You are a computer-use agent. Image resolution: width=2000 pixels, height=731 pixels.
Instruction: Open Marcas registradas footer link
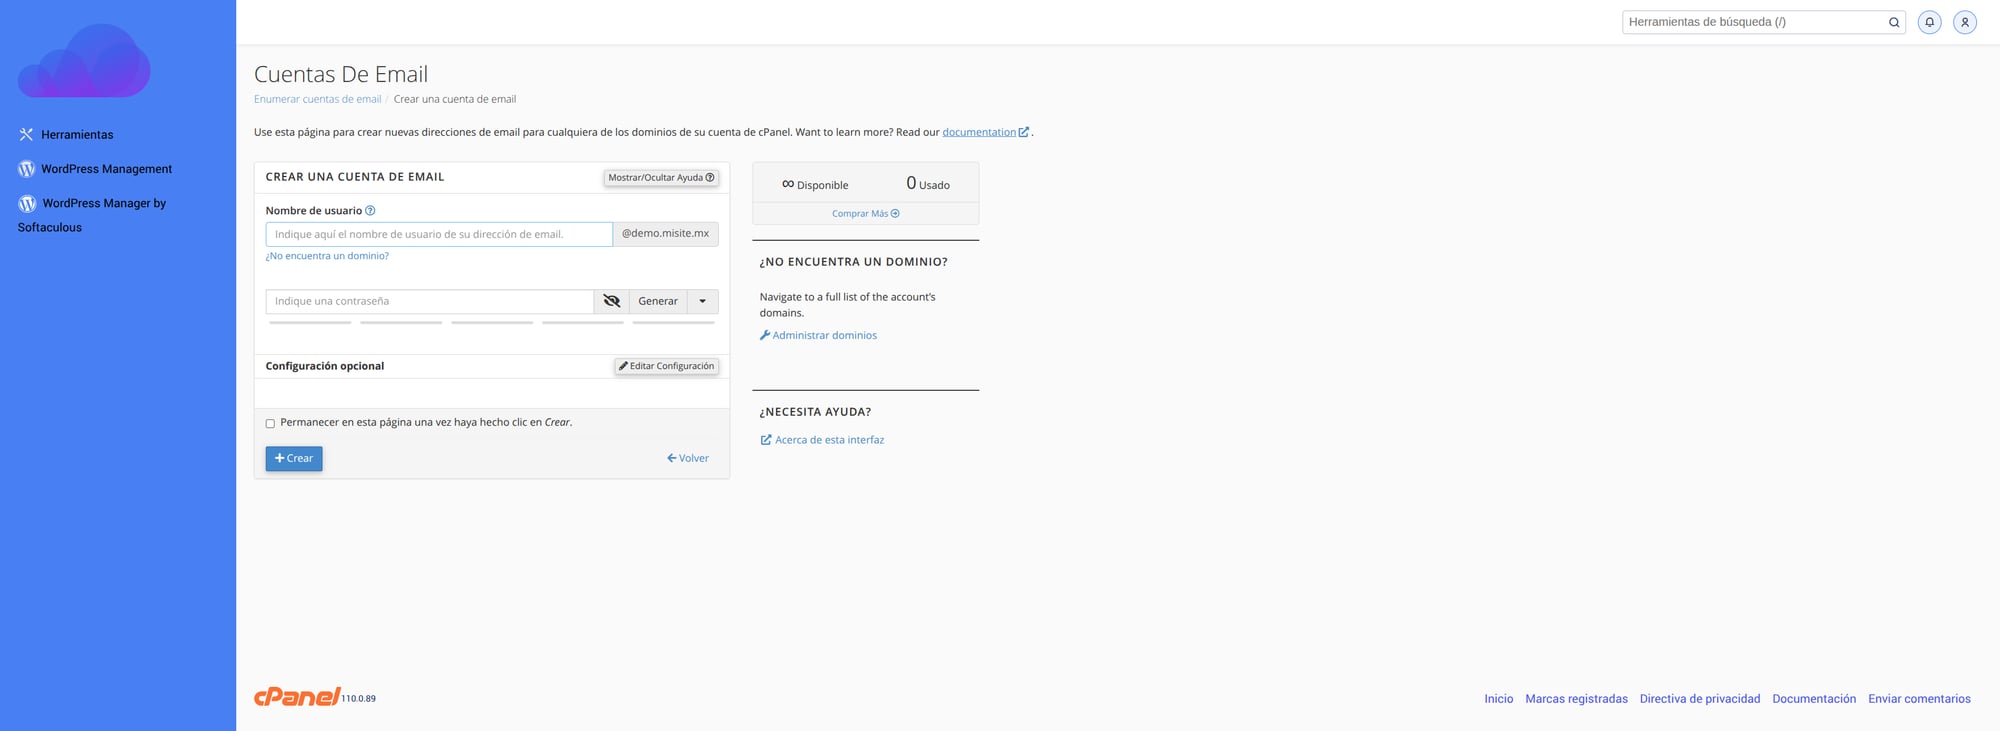pyautogui.click(x=1576, y=699)
